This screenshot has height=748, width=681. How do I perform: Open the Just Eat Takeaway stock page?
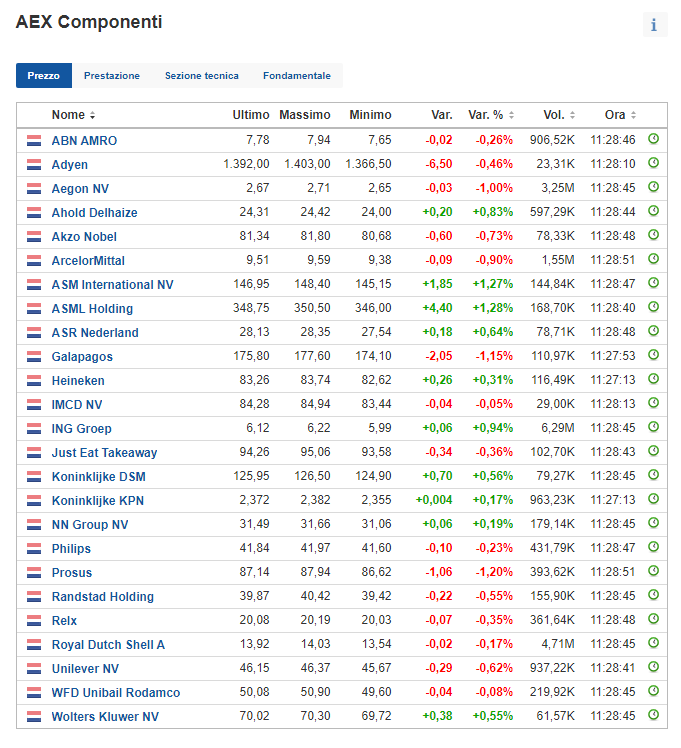(104, 453)
